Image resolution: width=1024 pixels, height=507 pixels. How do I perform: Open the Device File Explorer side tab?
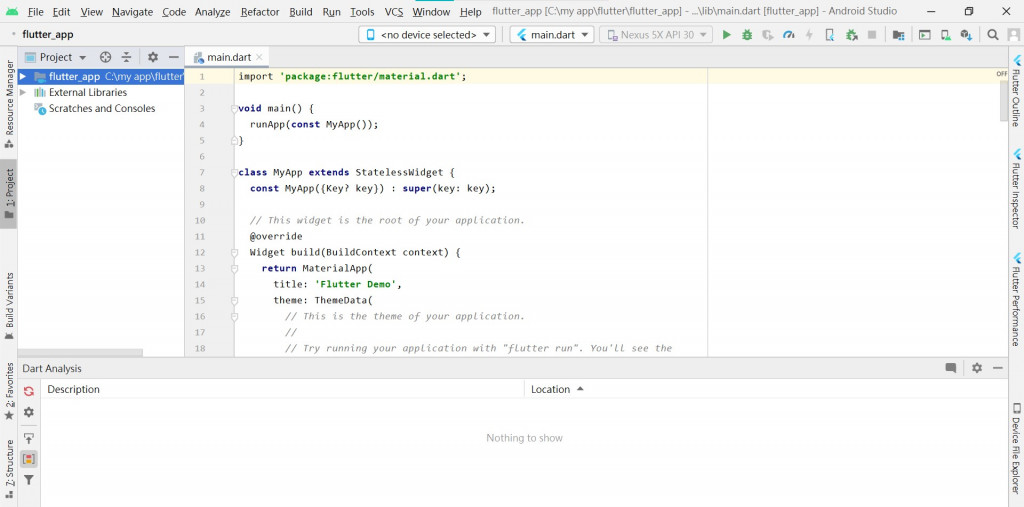pos(1016,448)
